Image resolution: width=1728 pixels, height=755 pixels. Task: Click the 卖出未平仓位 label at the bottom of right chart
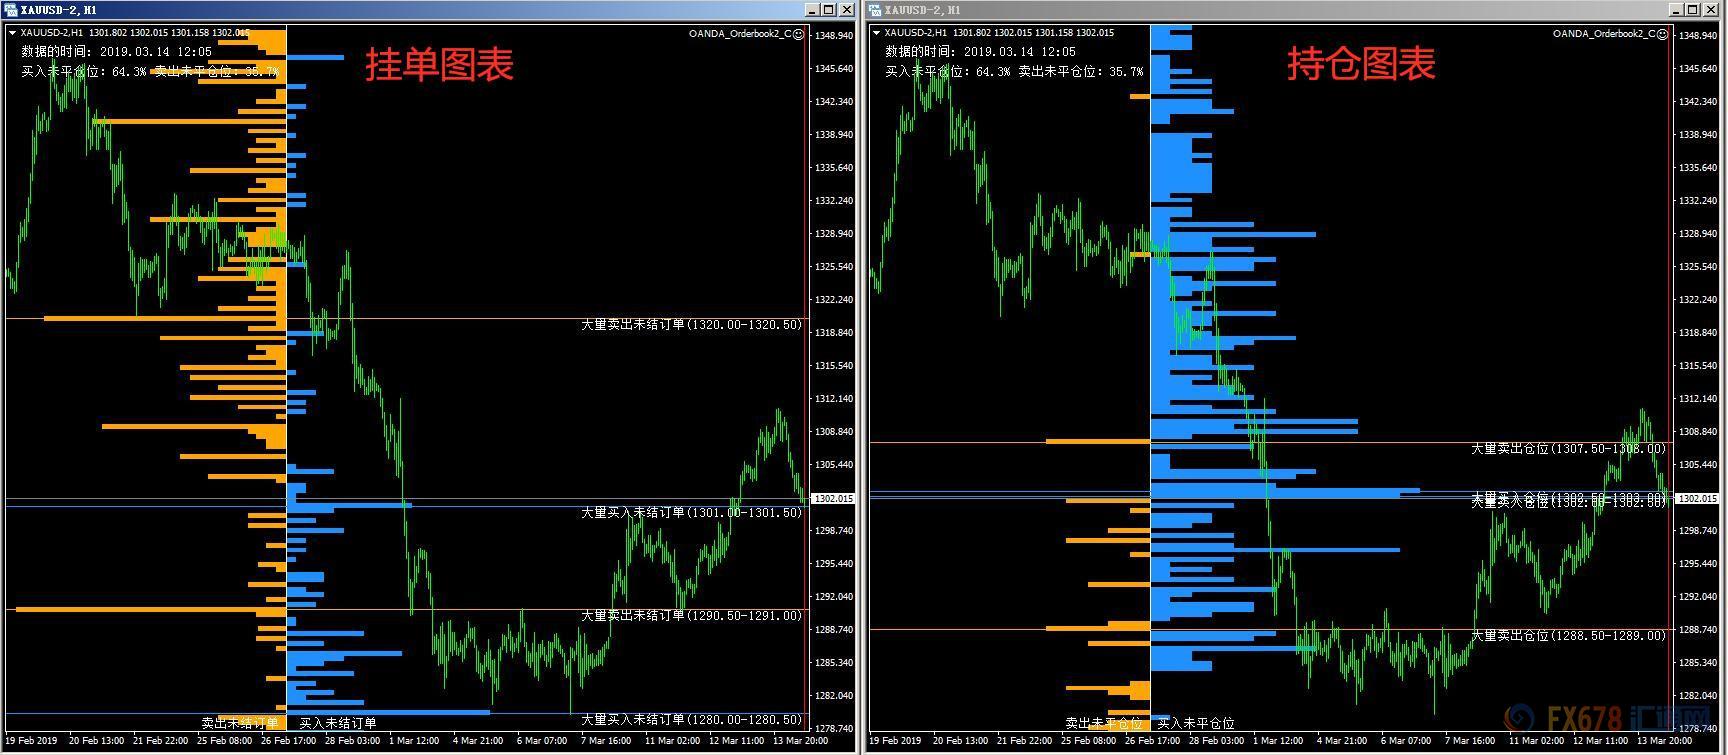point(1104,723)
